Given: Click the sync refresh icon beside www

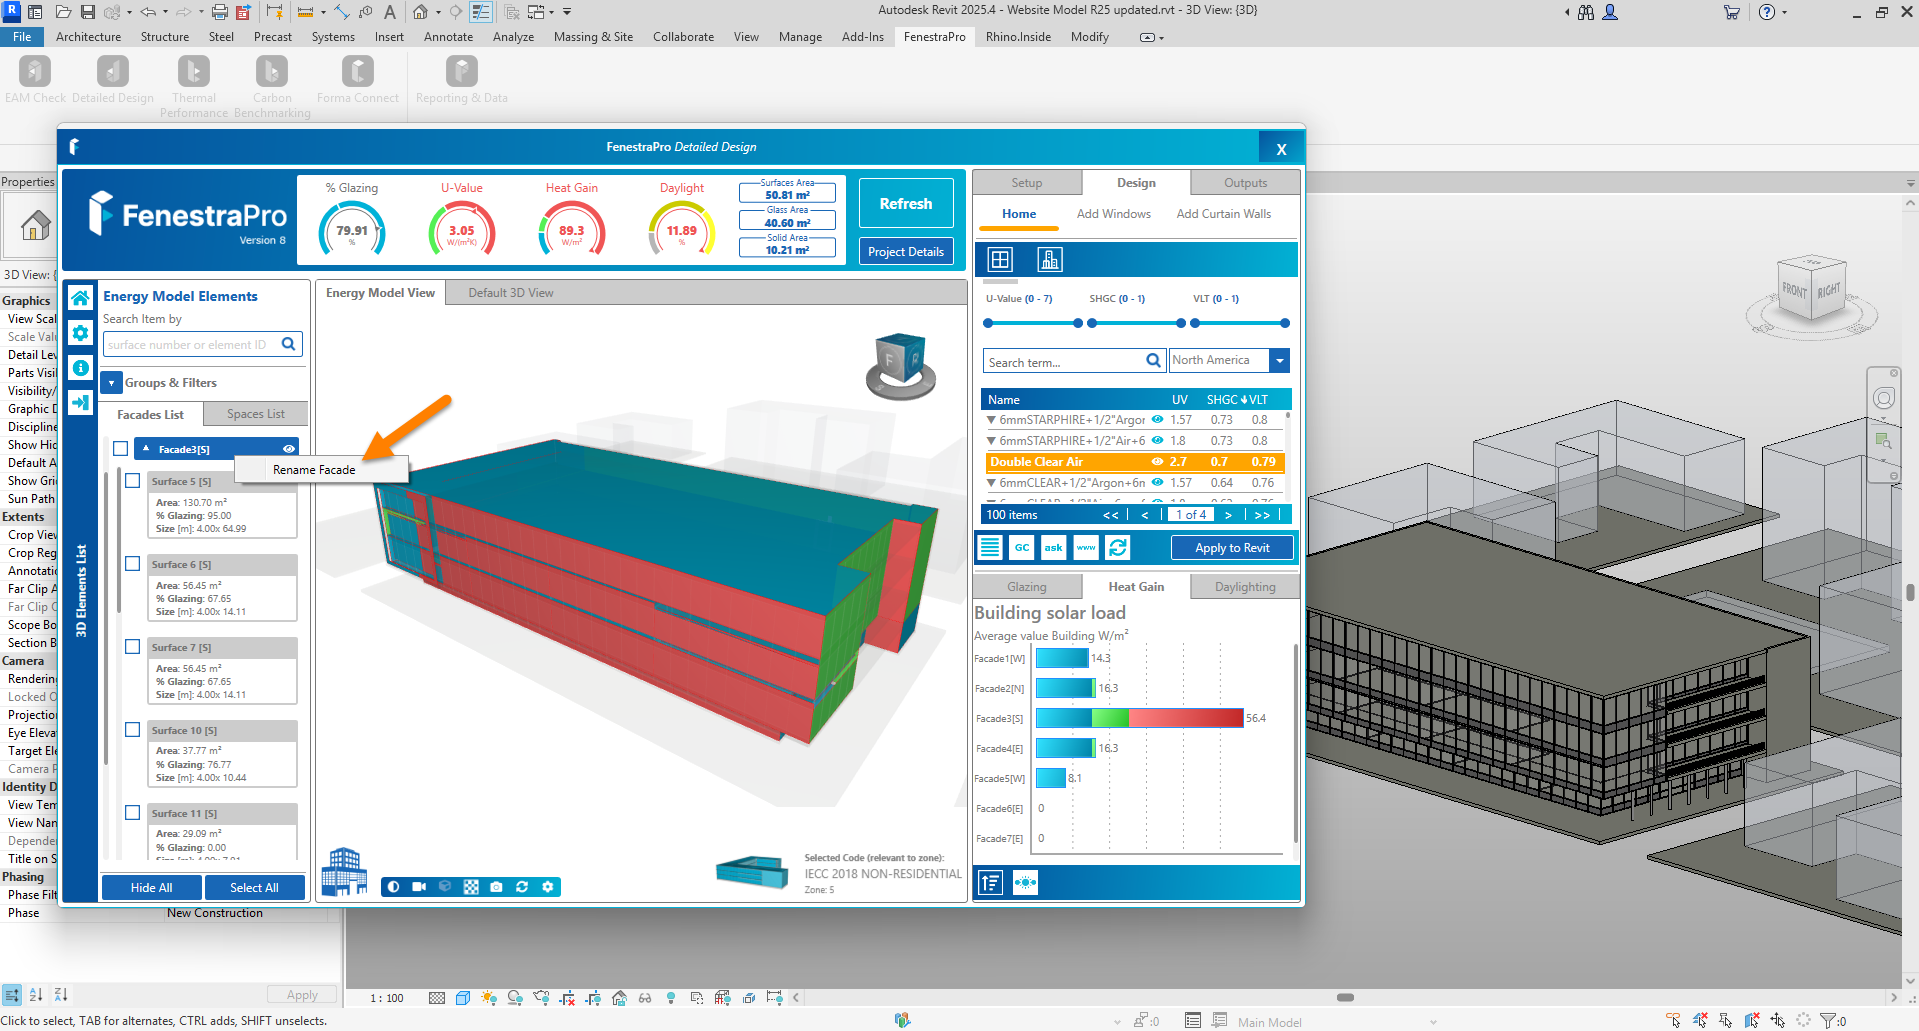Looking at the screenshot, I should coord(1118,547).
